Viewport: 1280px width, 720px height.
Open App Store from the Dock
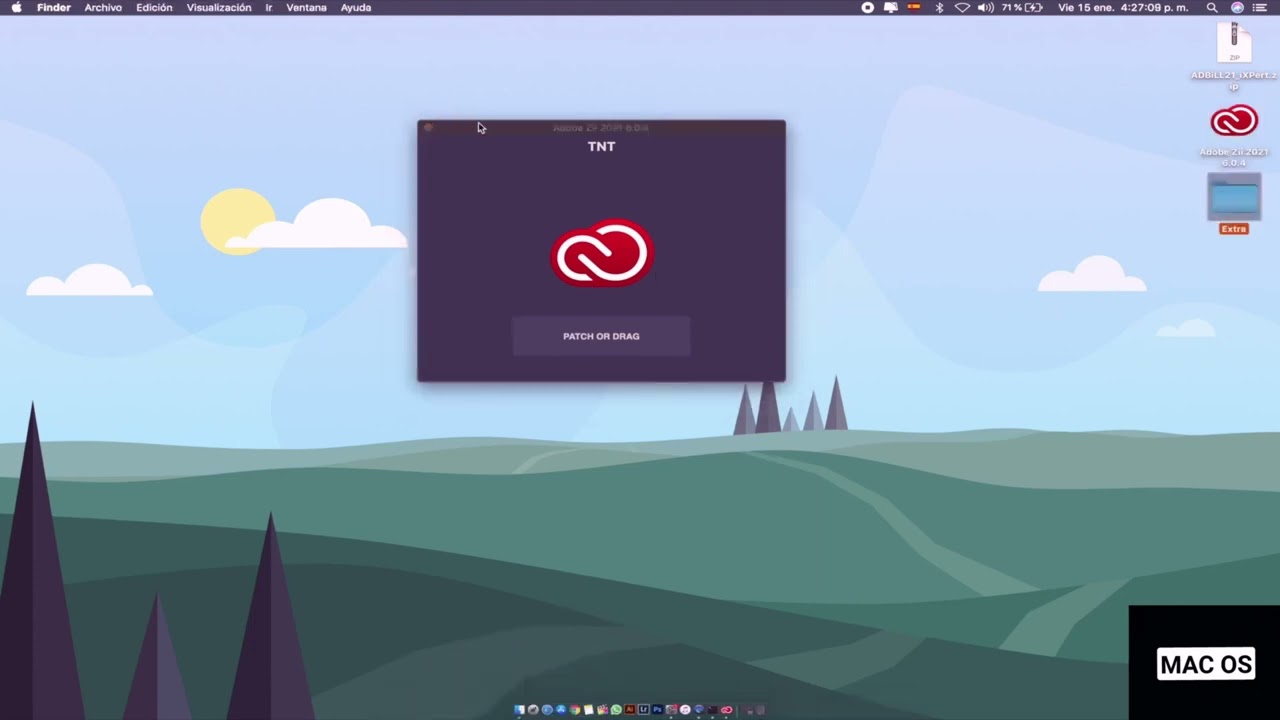click(561, 710)
